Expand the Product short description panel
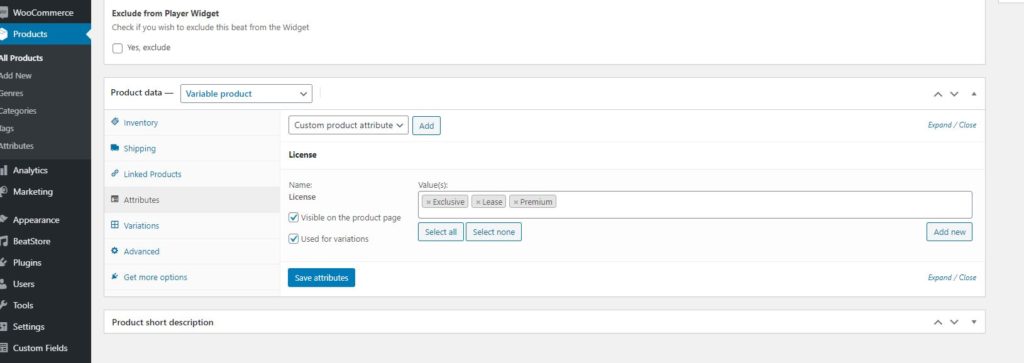Image resolution: width=1024 pixels, height=363 pixels. point(974,322)
